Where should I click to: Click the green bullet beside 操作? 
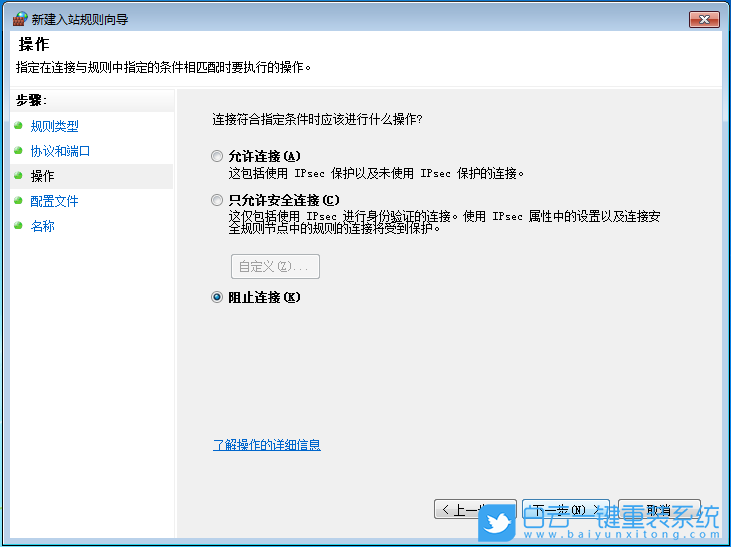(18, 175)
